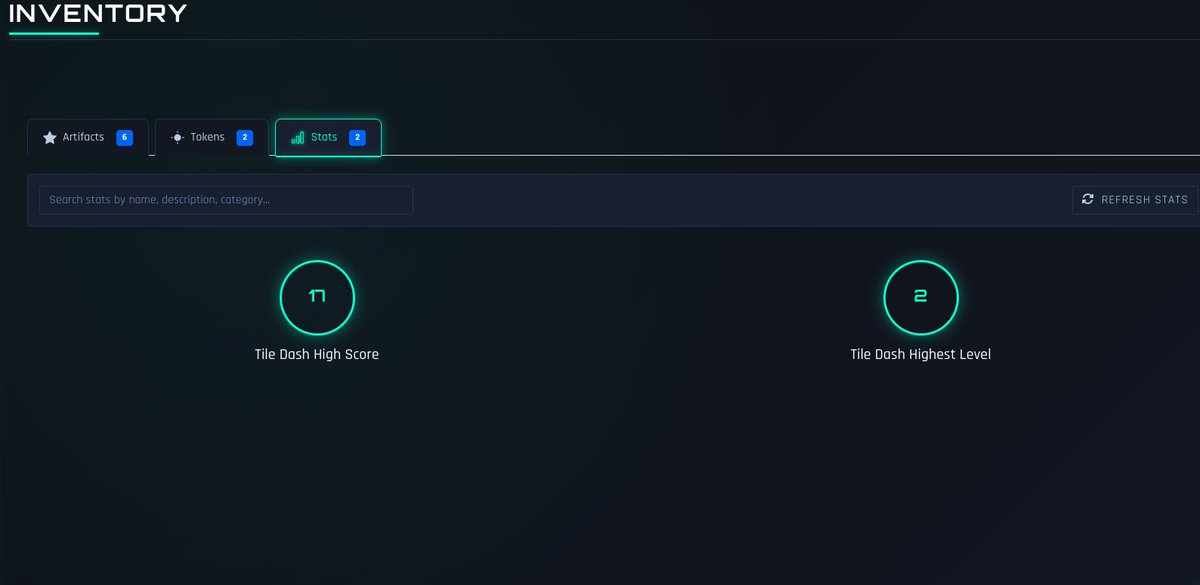Click the Tokens count badge showing 2
This screenshot has width=1200, height=585.
pyautogui.click(x=245, y=138)
